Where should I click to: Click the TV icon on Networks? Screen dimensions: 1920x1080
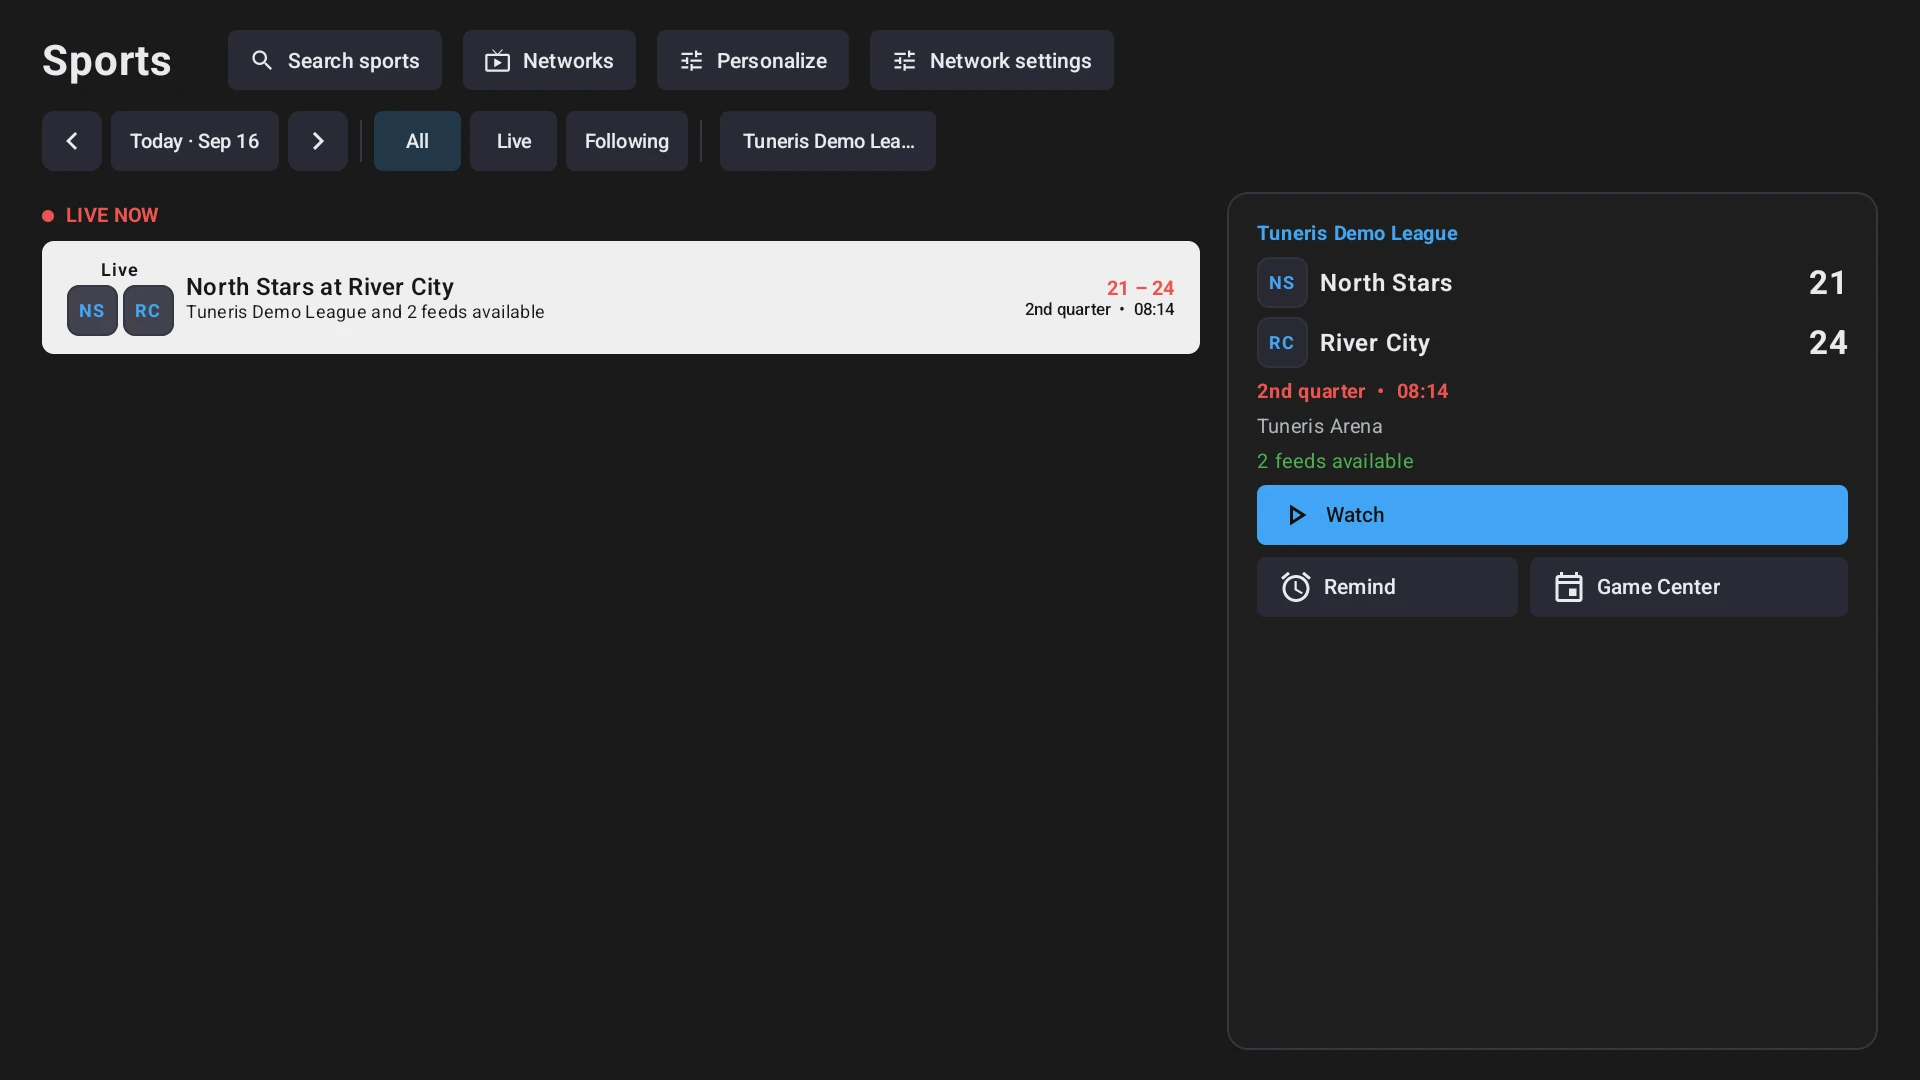tap(497, 61)
